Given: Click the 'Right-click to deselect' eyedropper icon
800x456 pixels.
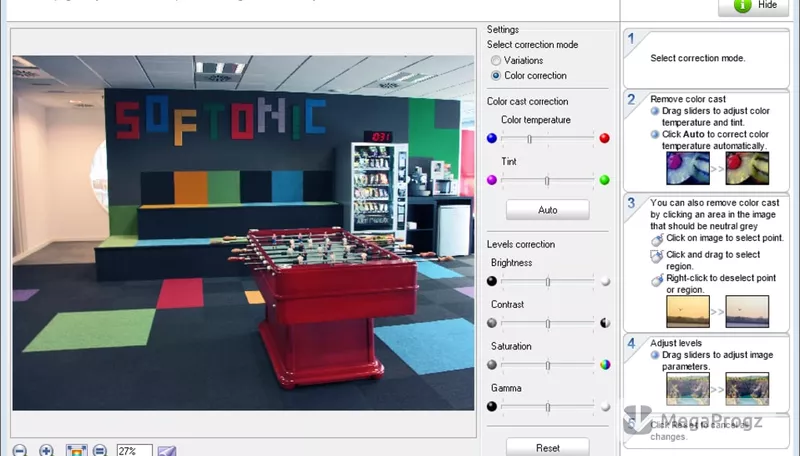Looking at the screenshot, I should [657, 280].
